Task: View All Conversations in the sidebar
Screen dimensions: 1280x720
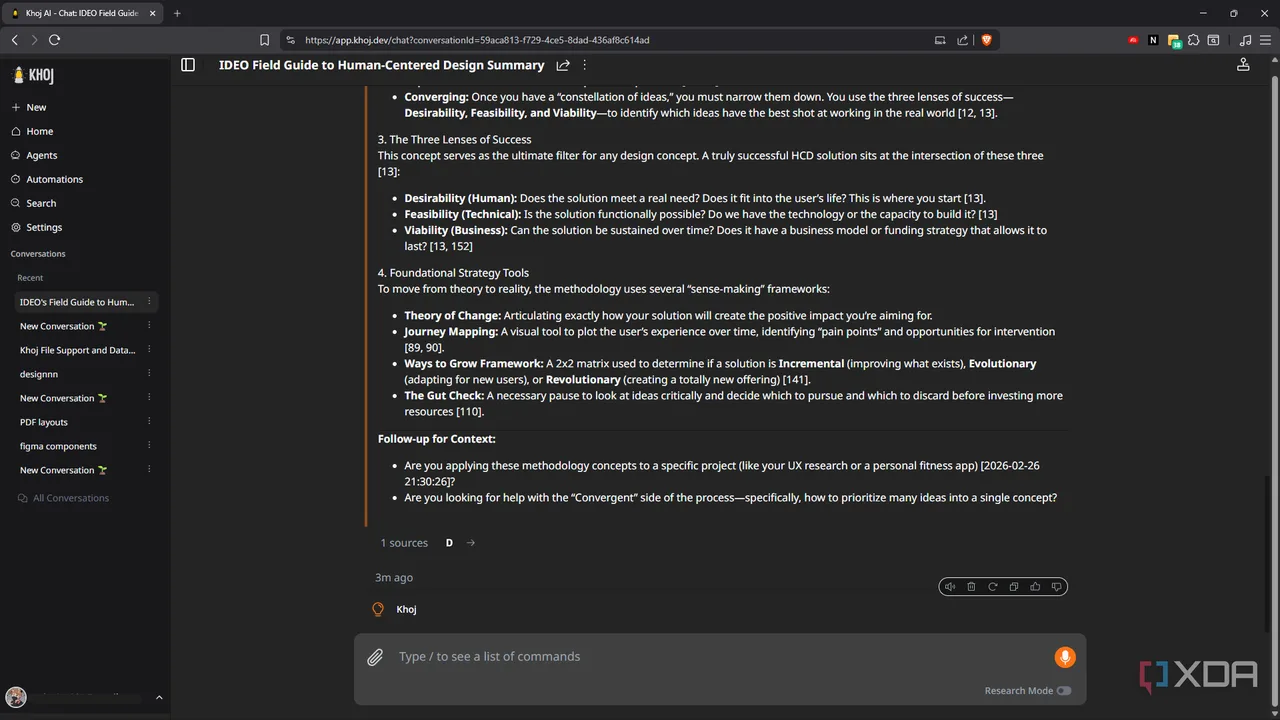Action: coord(63,498)
